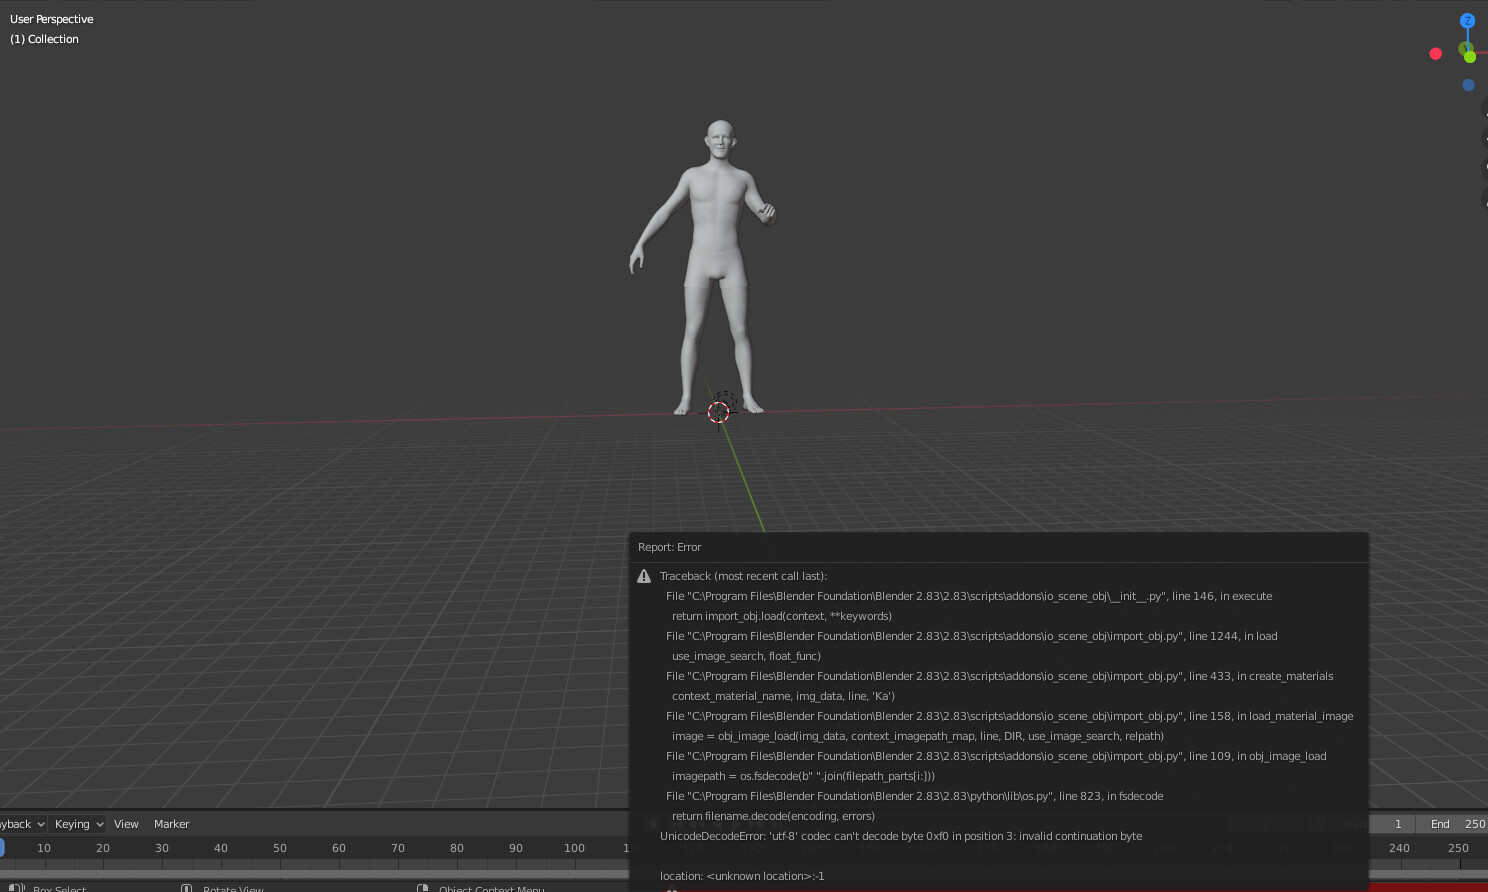Screen dimensions: 1488x892
Task: Click the bright green Y axis dot of the navigation gizmo
Action: (x=1470, y=57)
